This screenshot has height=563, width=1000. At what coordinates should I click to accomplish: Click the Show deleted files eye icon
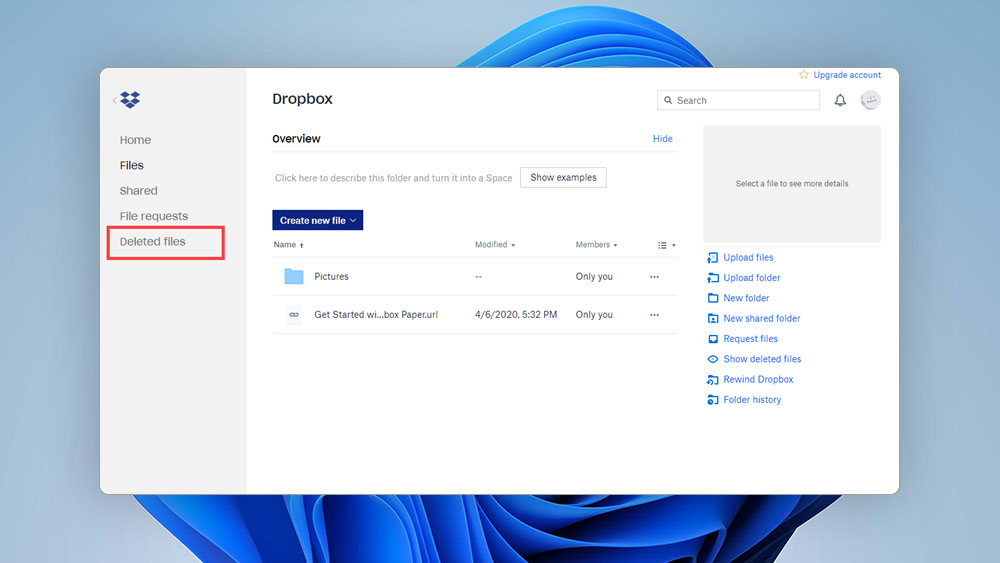pos(712,359)
